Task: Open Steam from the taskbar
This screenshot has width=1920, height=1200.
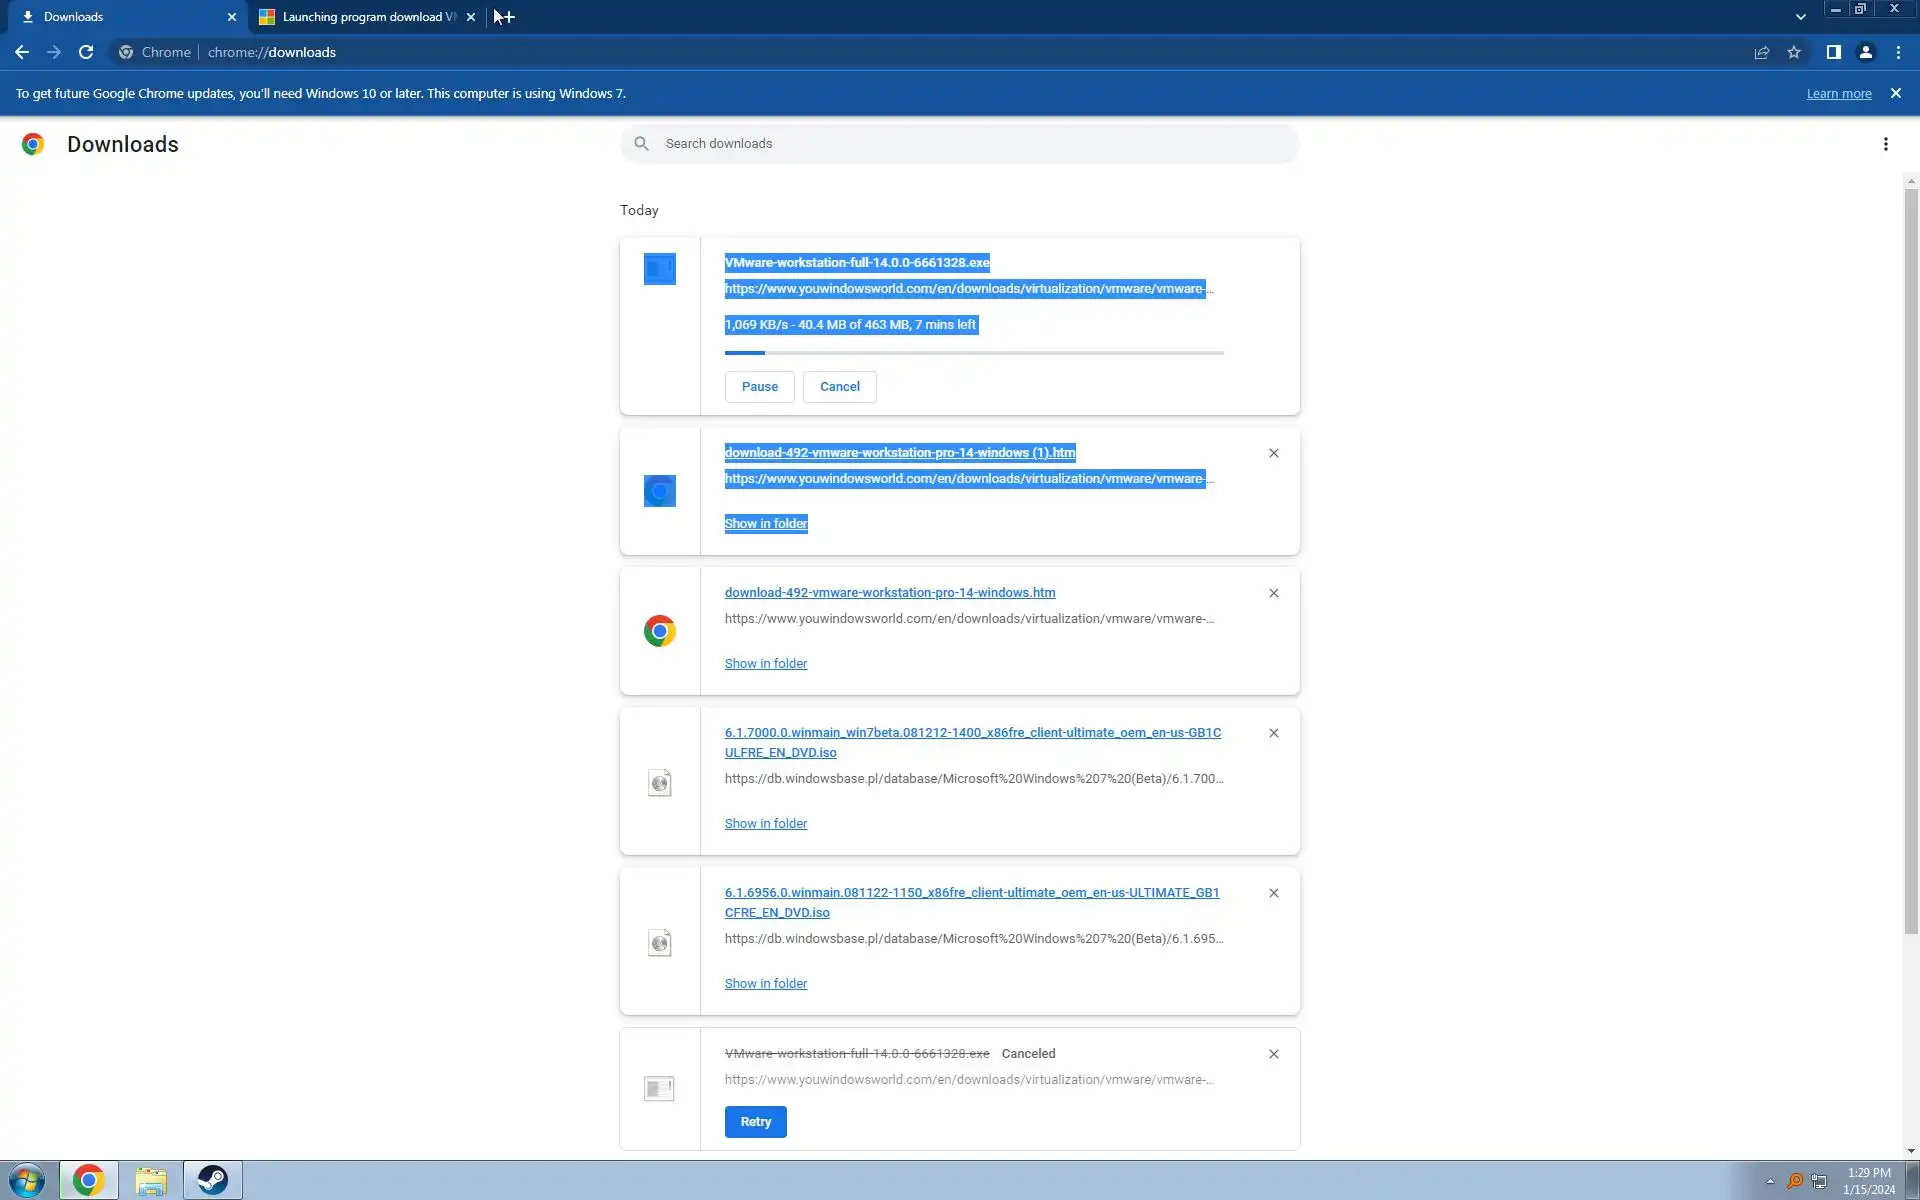Action: pyautogui.click(x=212, y=1181)
